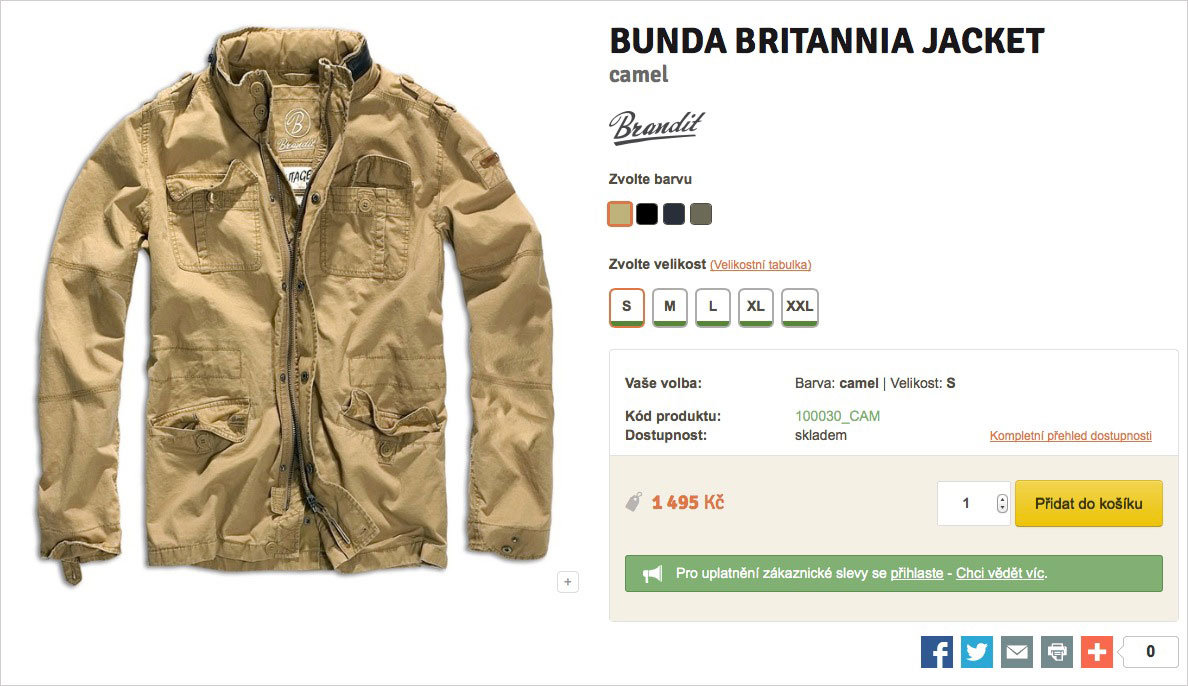The height and width of the screenshot is (686, 1188).
Task: Share the jacket on Facebook
Action: 936,652
